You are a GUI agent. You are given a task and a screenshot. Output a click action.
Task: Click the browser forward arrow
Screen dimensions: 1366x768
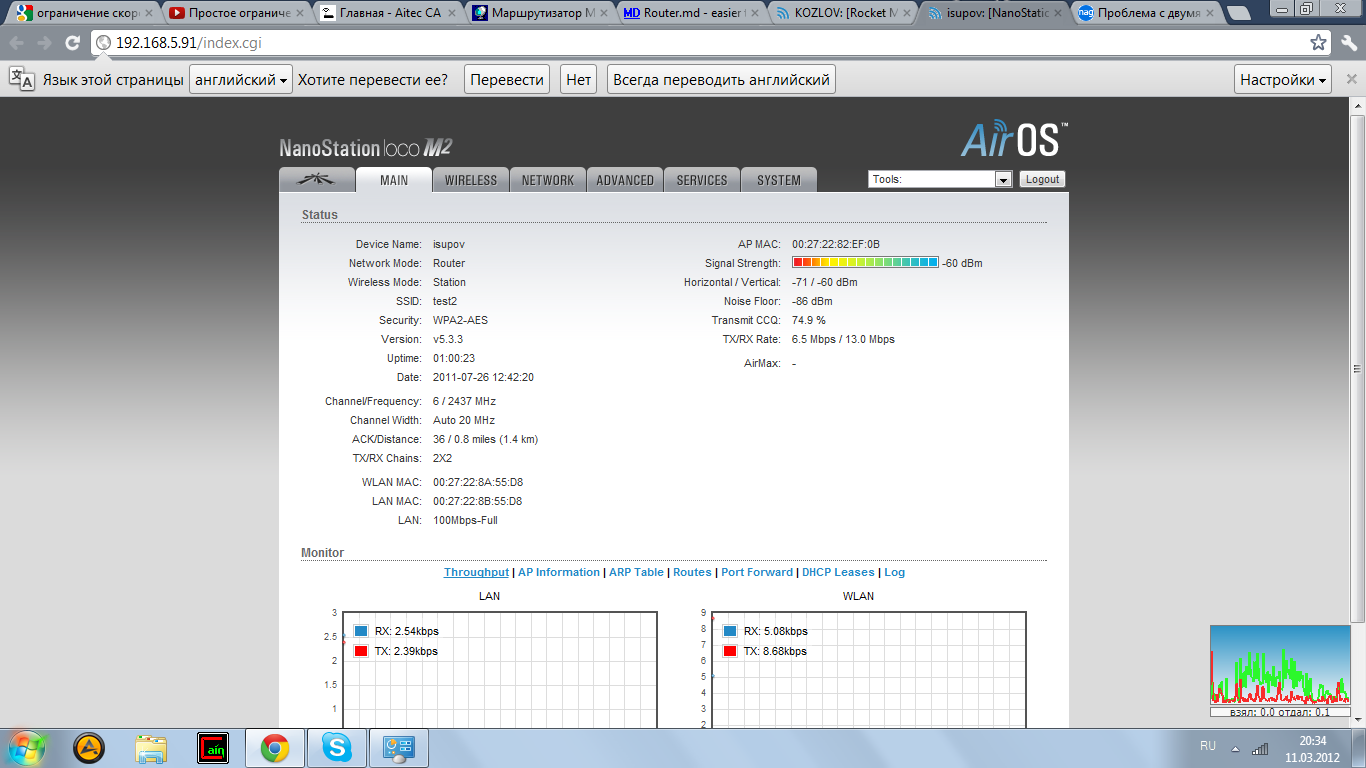point(44,43)
